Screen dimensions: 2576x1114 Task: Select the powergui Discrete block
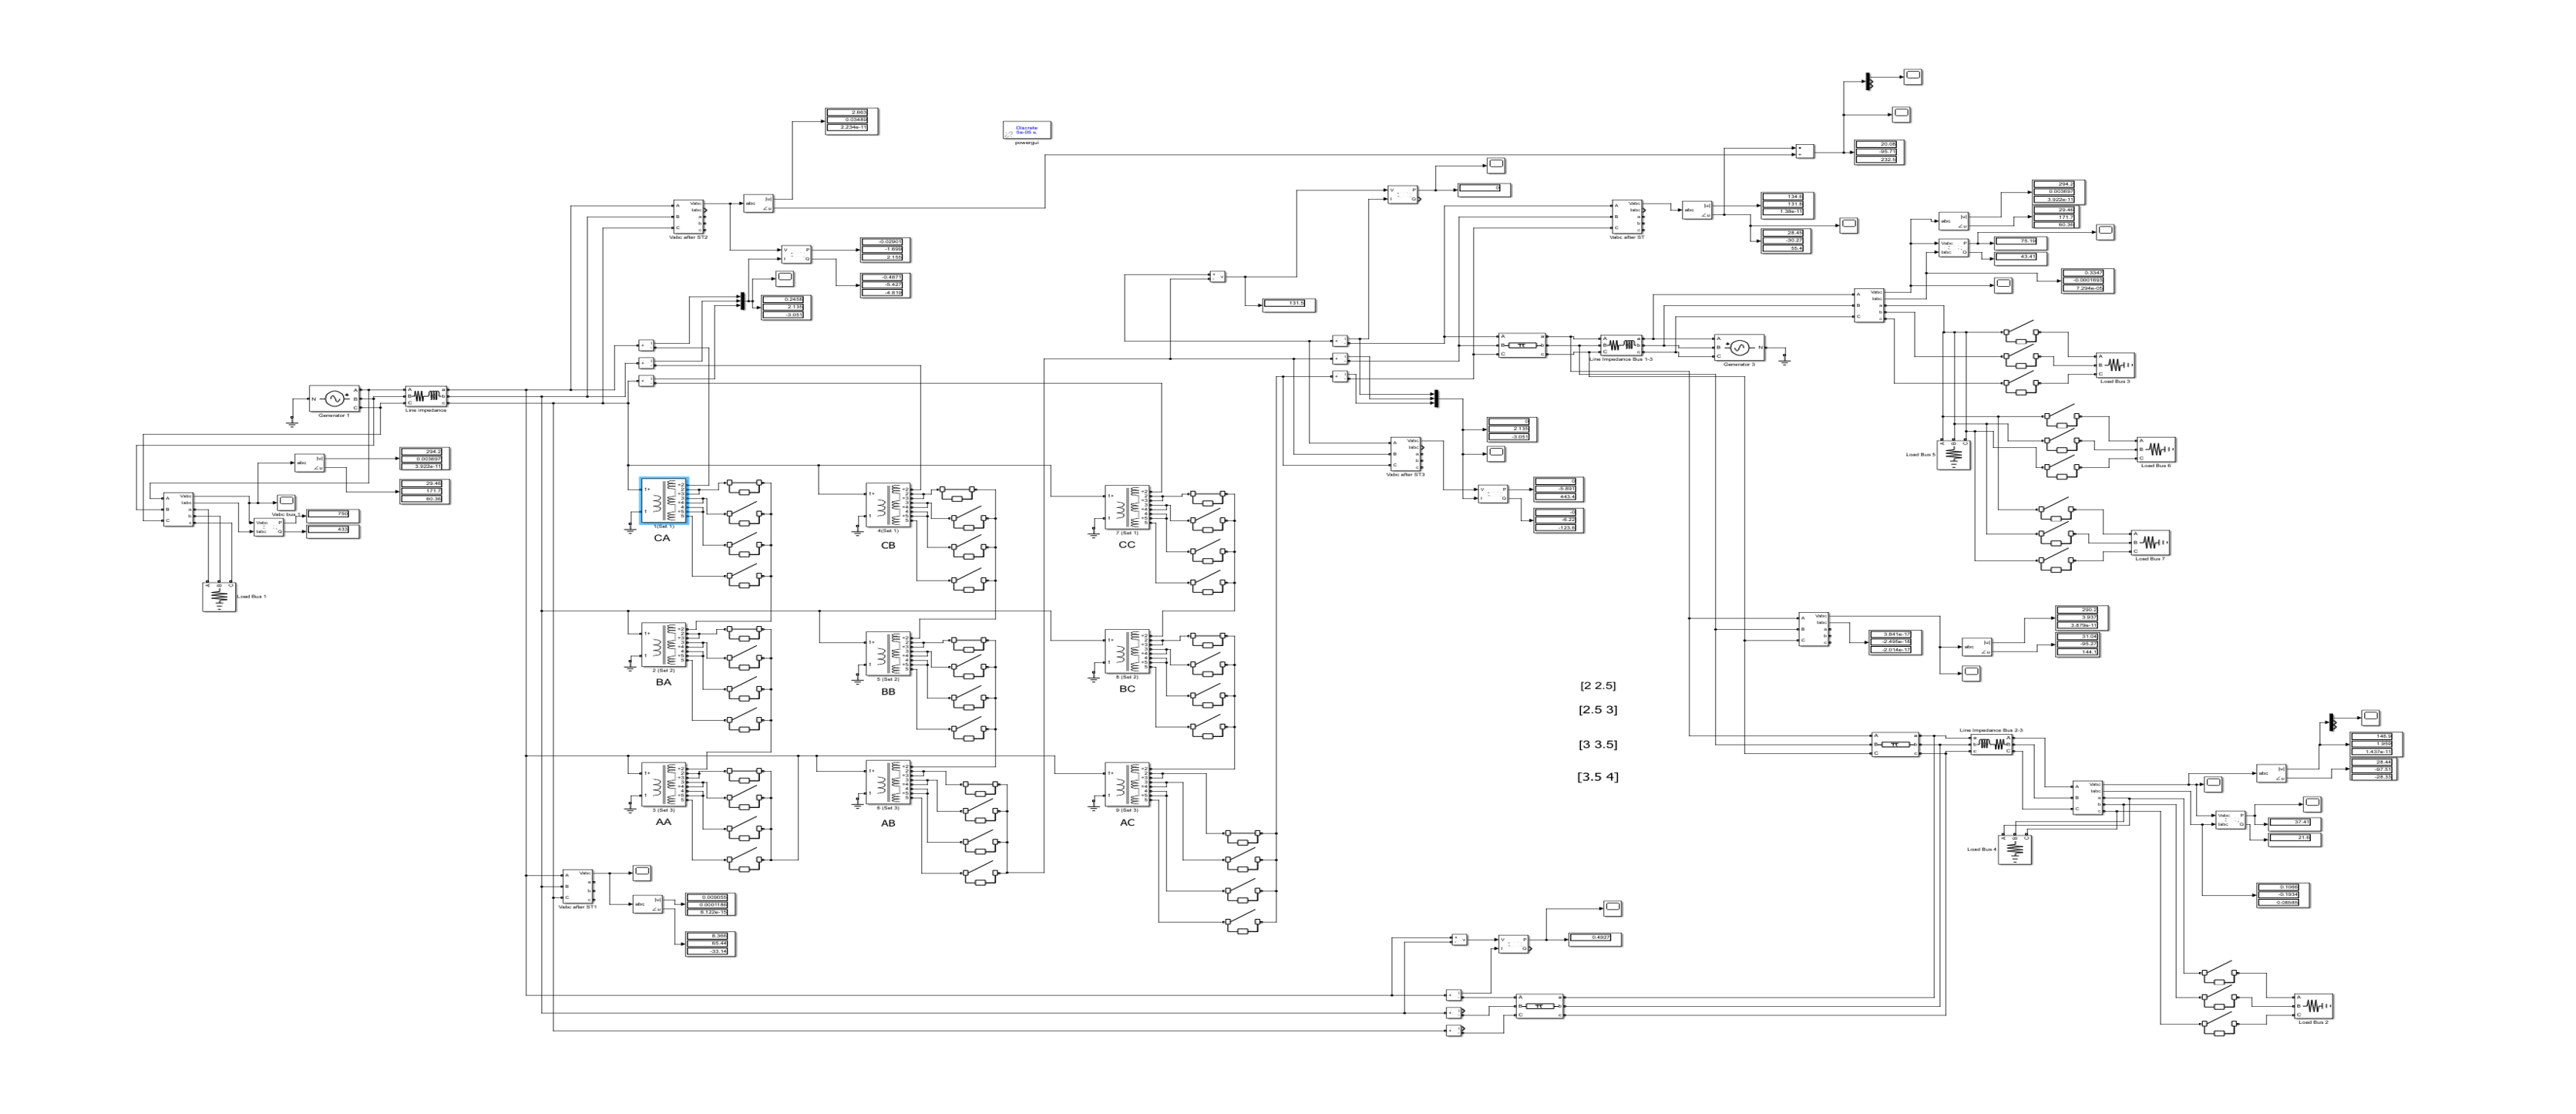coord(1026,131)
